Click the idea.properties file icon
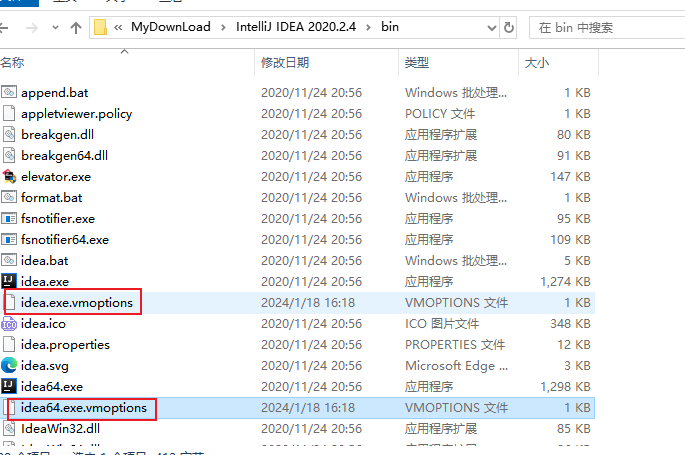The height and width of the screenshot is (455, 685). click(x=9, y=344)
